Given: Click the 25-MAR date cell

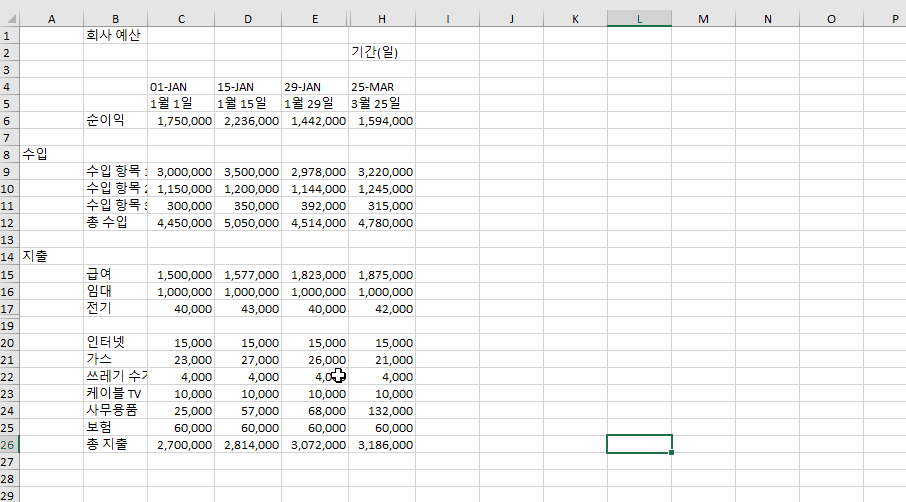Looking at the screenshot, I should [x=382, y=87].
